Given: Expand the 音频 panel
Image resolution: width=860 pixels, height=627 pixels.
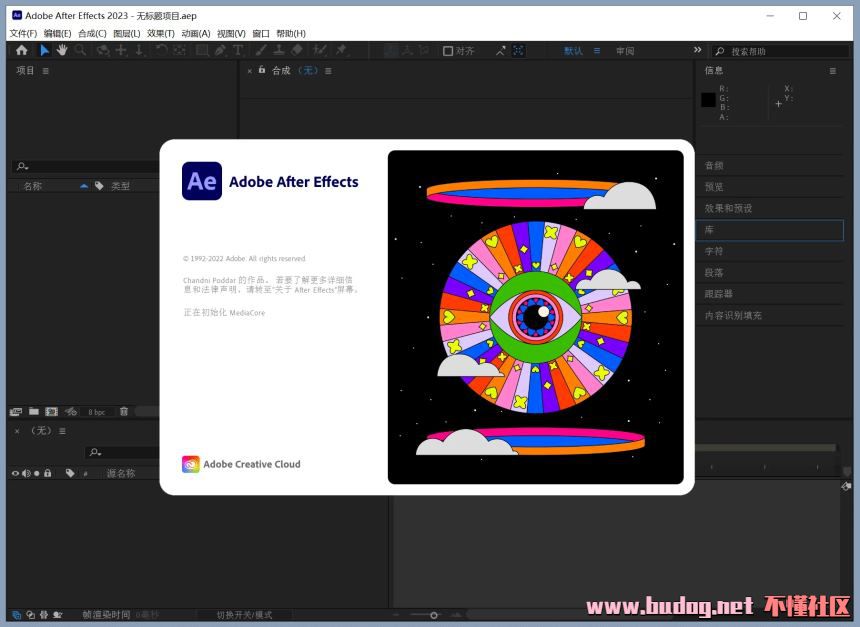Looking at the screenshot, I should tap(714, 166).
